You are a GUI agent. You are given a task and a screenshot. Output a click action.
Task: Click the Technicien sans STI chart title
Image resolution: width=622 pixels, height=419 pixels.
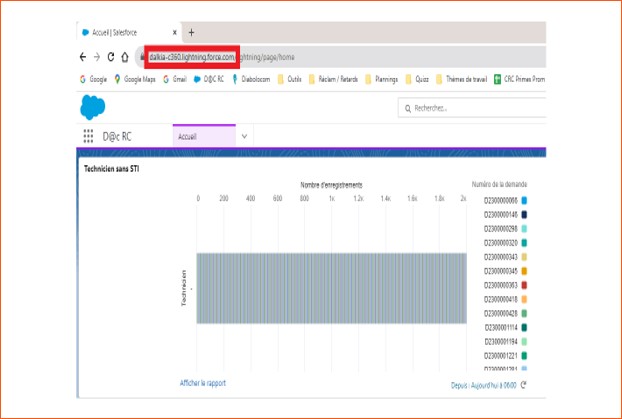point(111,169)
